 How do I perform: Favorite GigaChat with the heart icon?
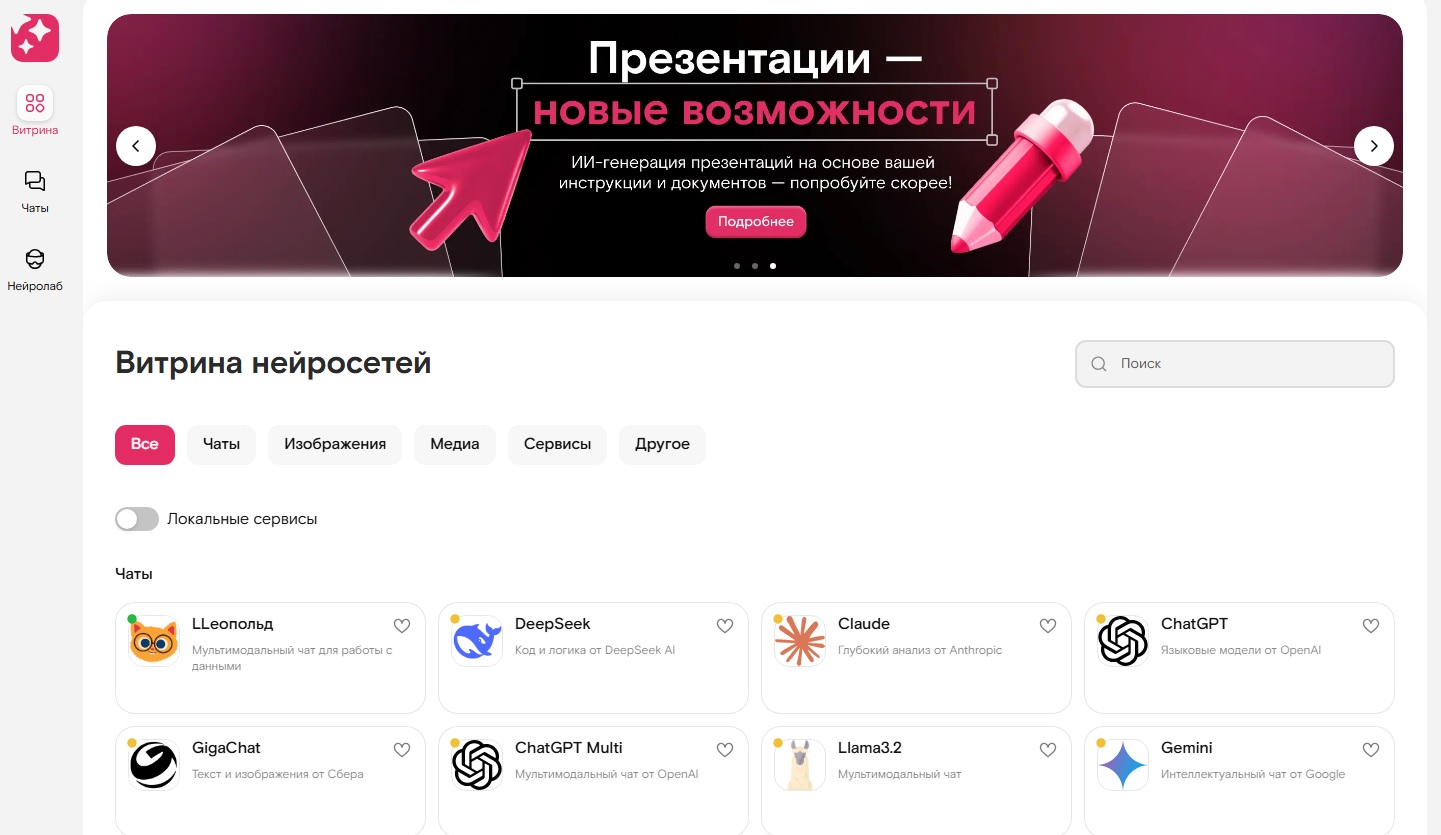click(x=402, y=750)
